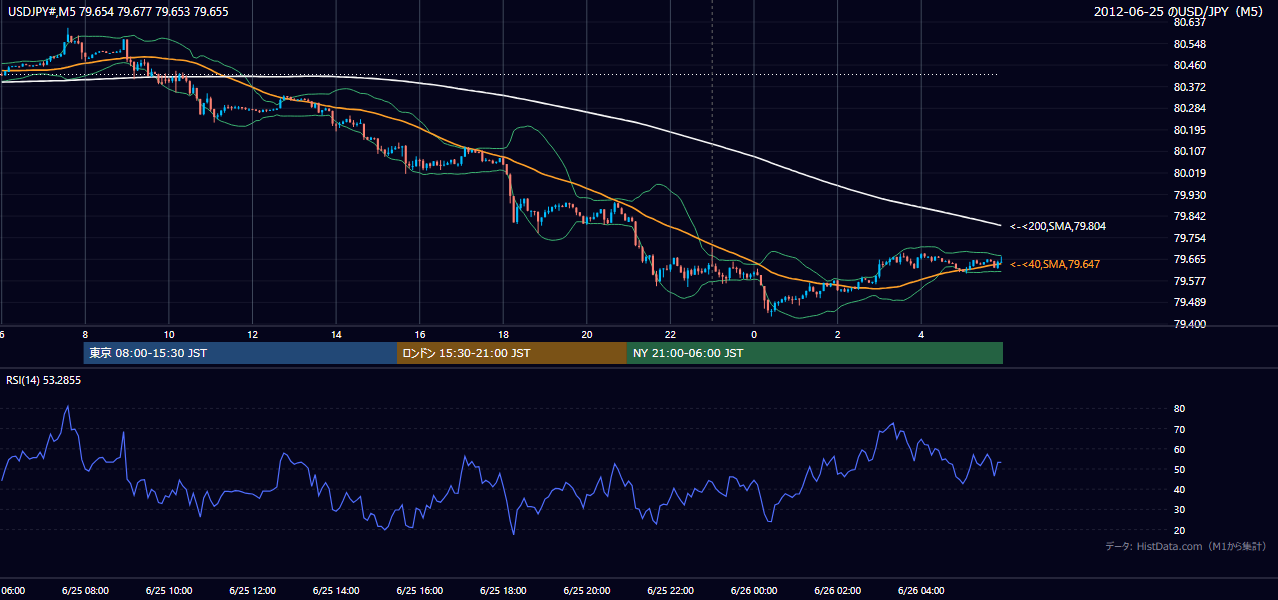
Task: Click the 40 SMA 79.647 label
Action: tap(1054, 264)
